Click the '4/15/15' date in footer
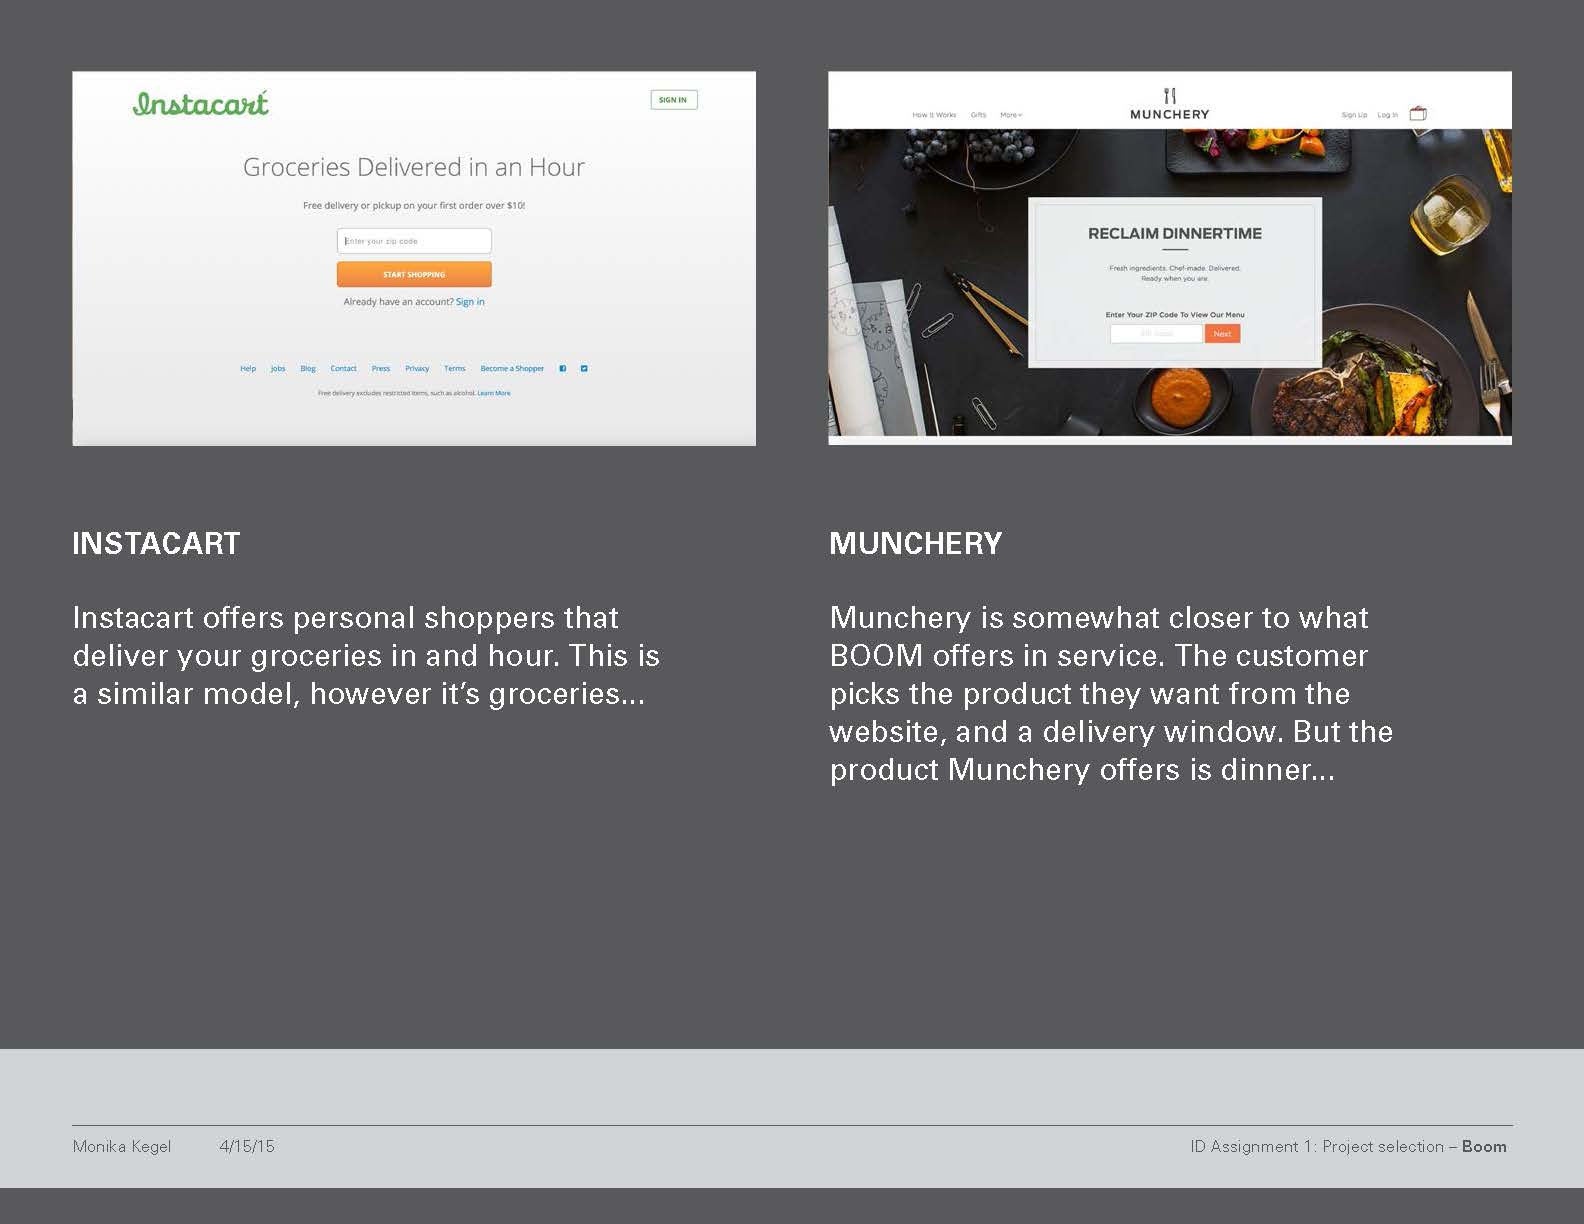This screenshot has width=1584, height=1224. click(x=247, y=1146)
